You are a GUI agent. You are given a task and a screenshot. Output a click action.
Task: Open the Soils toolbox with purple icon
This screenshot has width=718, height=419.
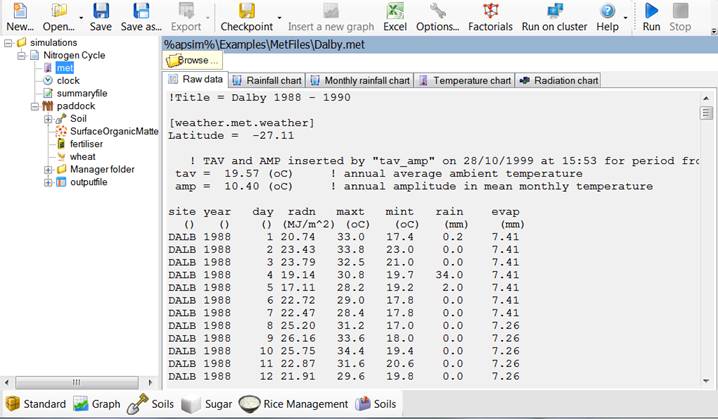(x=375, y=404)
